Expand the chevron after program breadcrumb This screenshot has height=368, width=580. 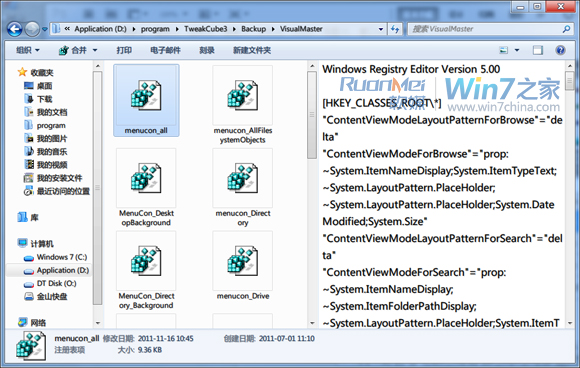click(x=177, y=29)
